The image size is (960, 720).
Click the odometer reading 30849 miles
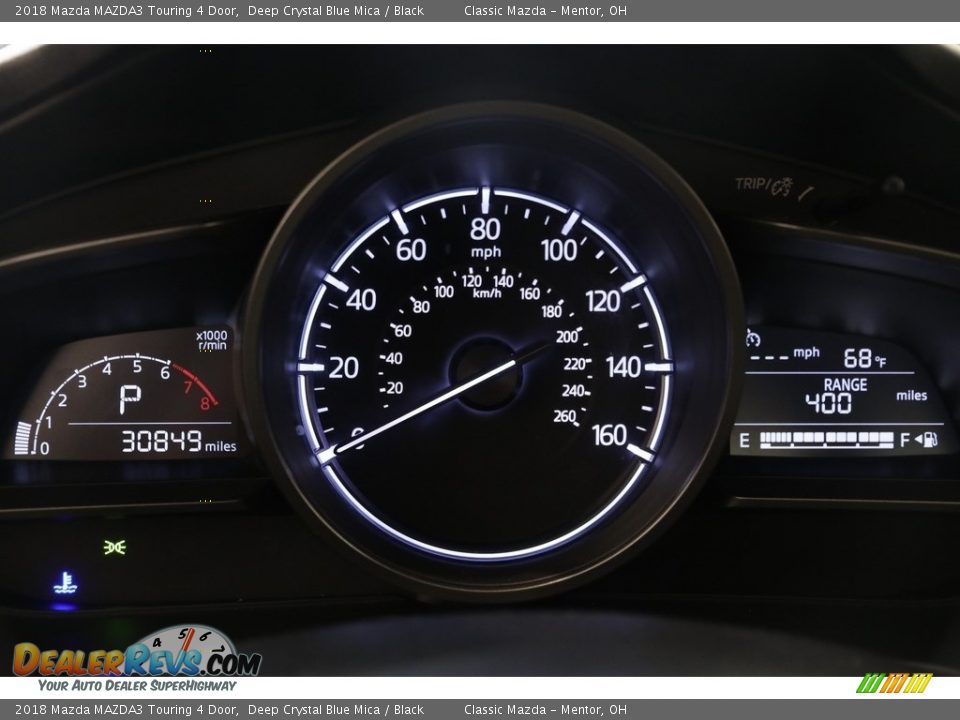[178, 441]
